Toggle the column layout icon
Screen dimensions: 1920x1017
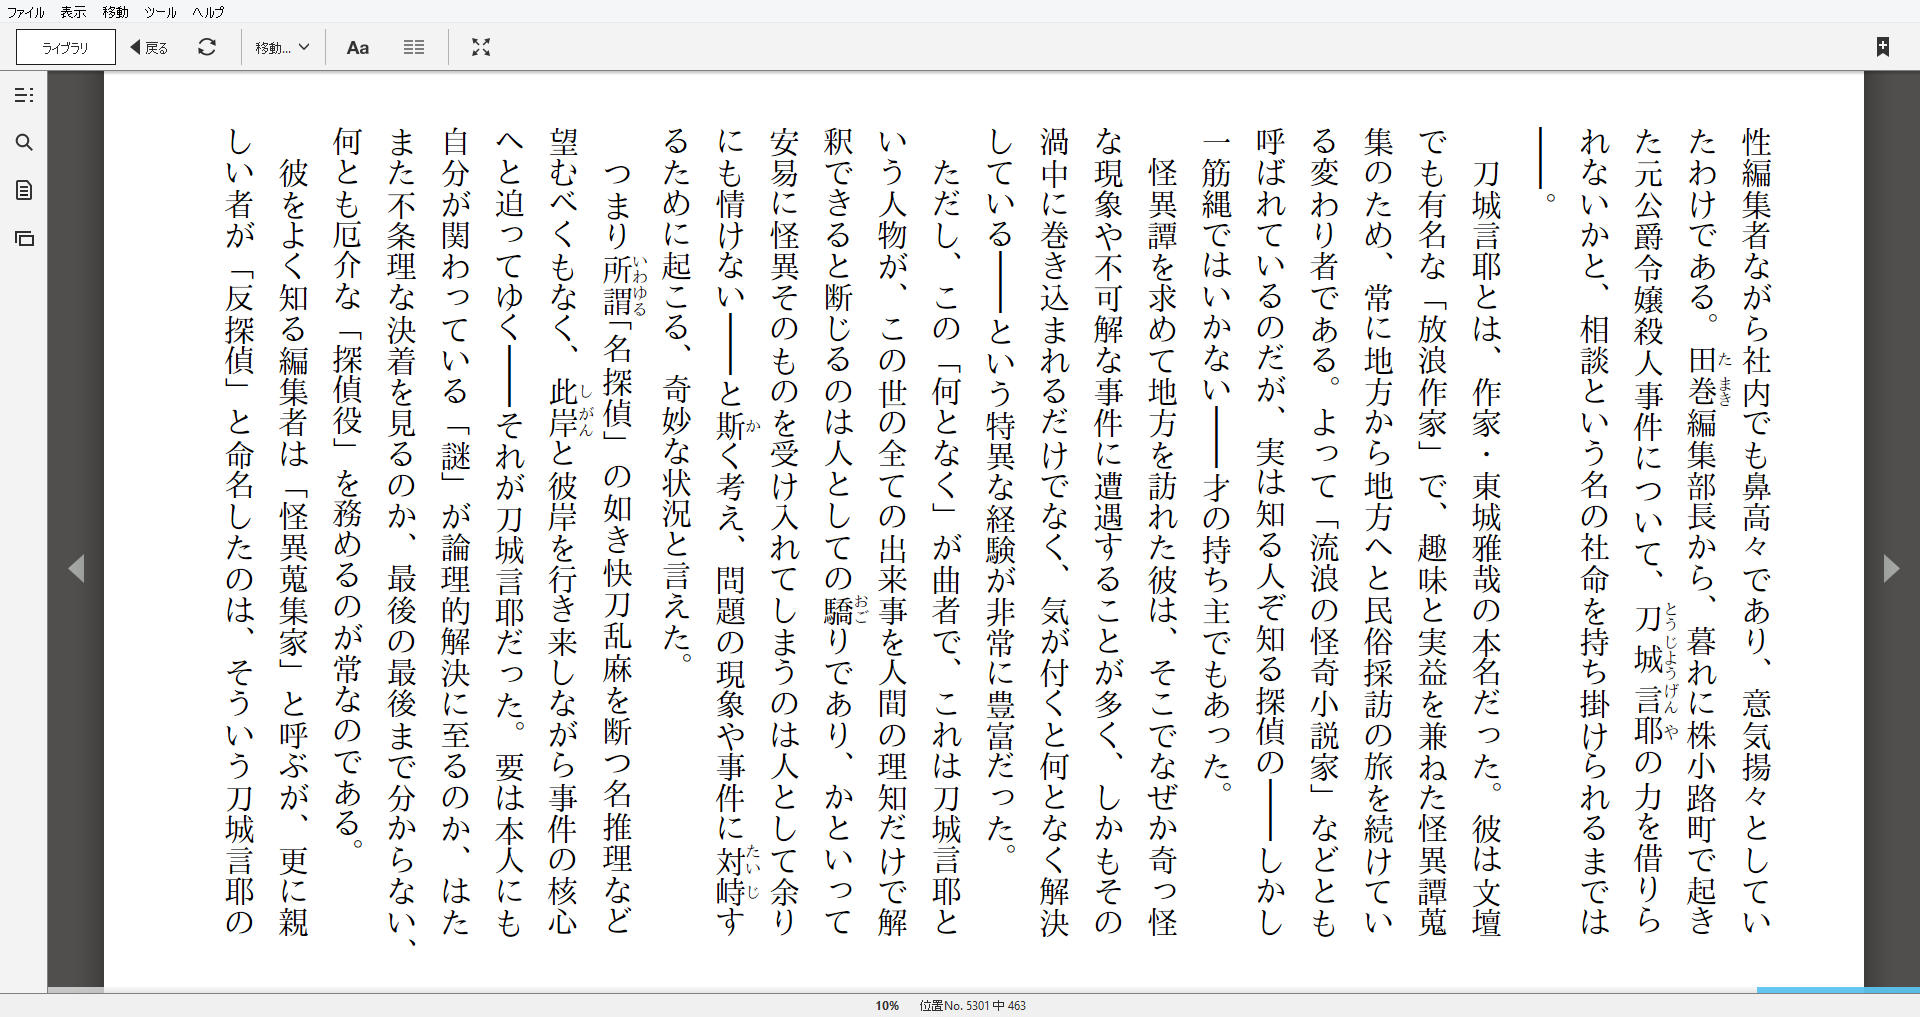click(414, 47)
